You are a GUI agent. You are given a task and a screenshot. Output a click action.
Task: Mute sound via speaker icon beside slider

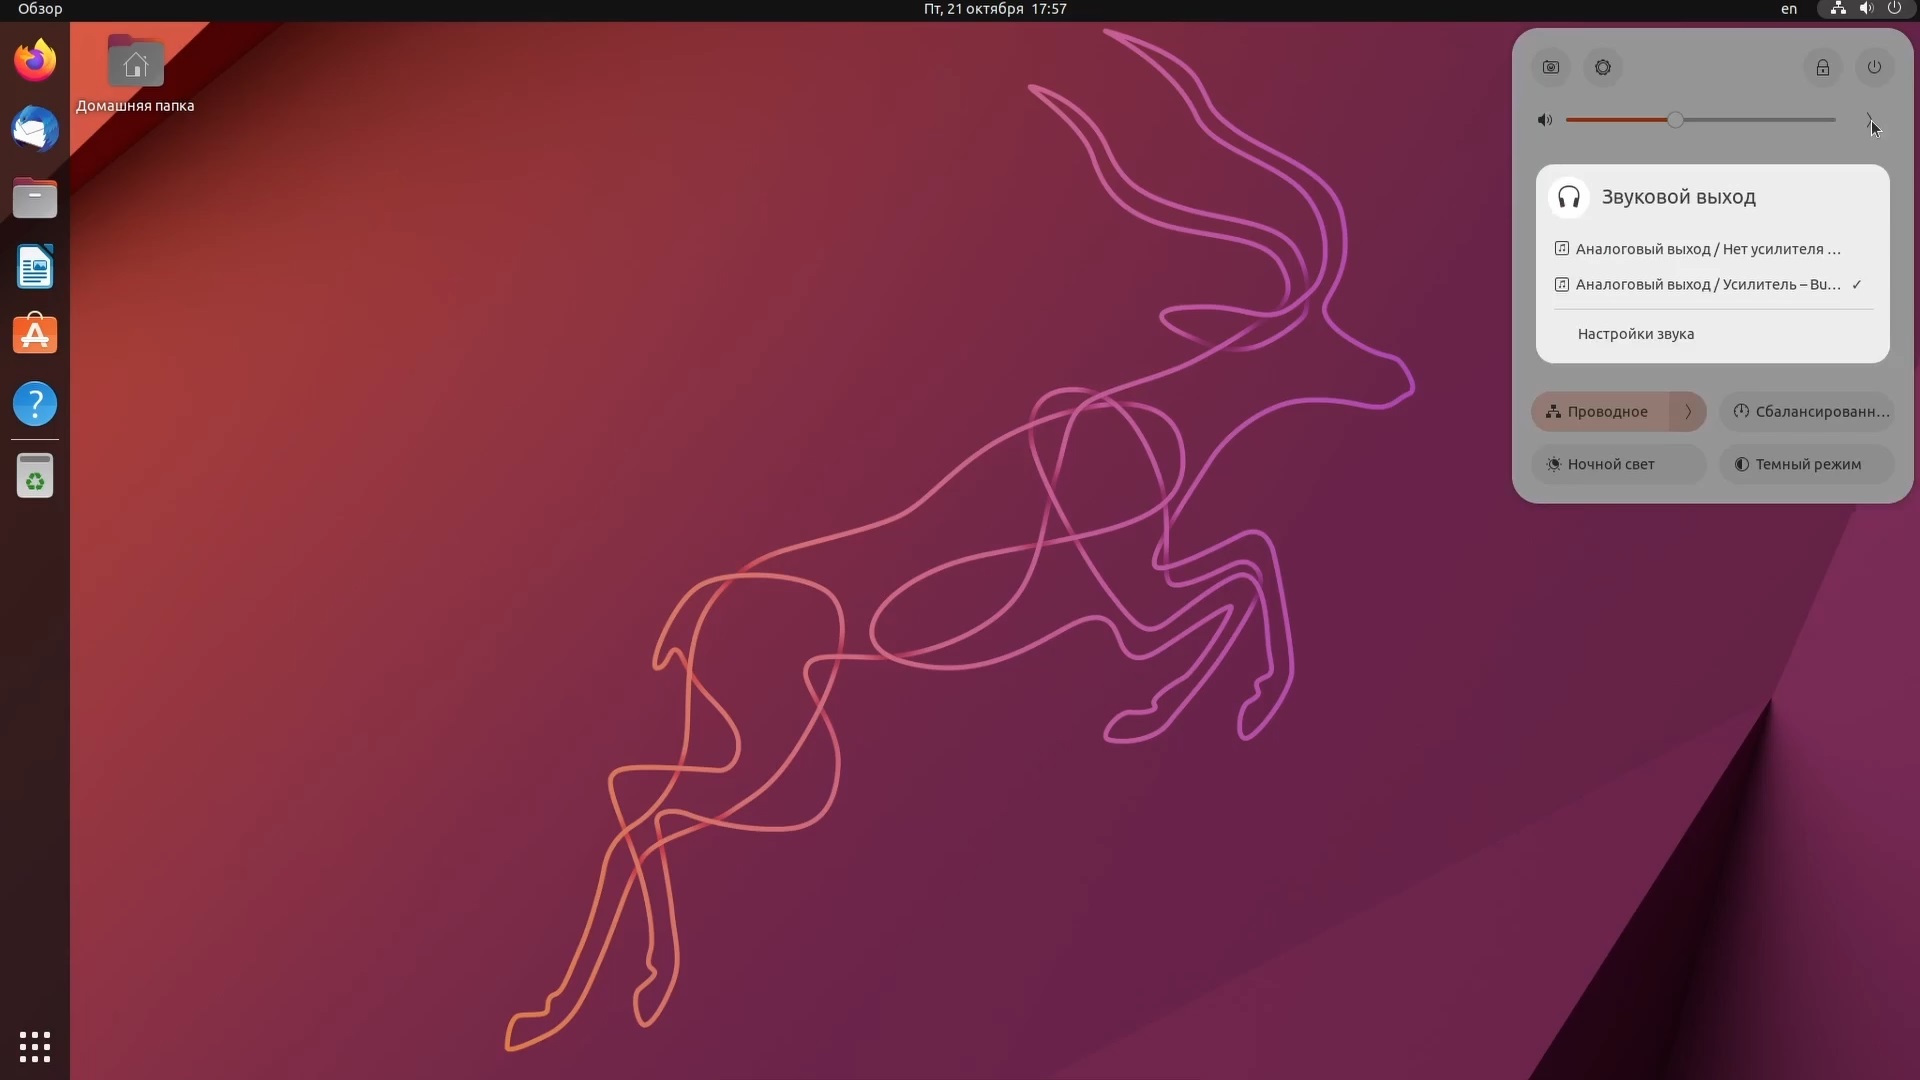coord(1545,120)
